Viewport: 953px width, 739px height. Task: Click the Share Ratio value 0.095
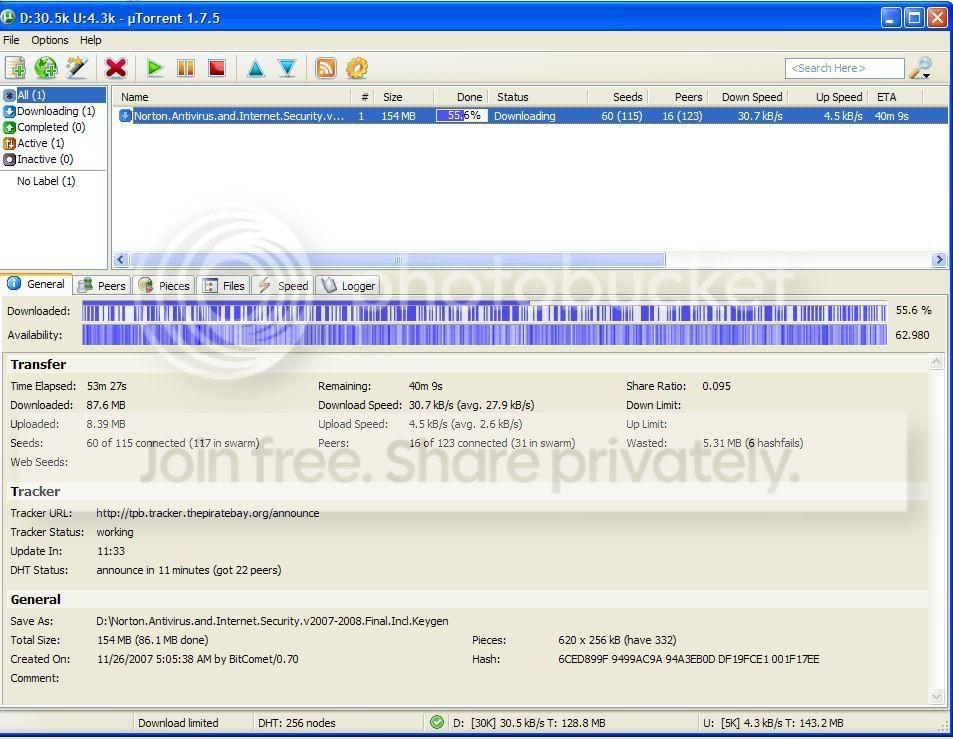click(x=717, y=386)
